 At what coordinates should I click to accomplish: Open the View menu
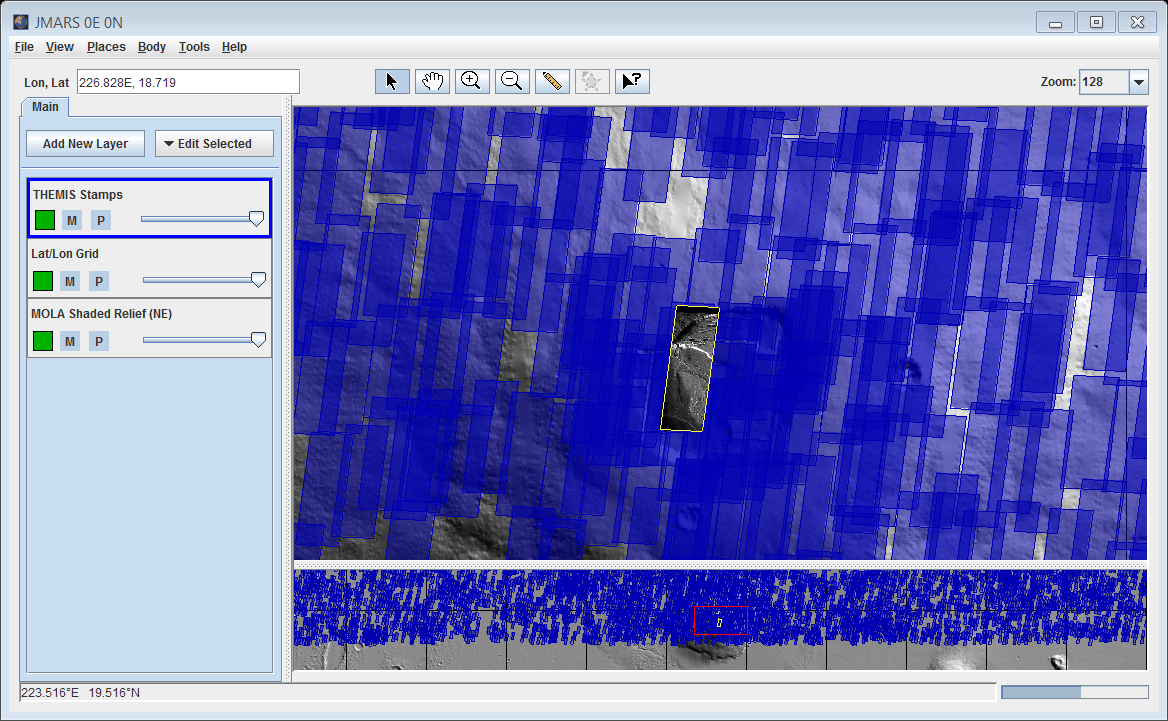(60, 47)
